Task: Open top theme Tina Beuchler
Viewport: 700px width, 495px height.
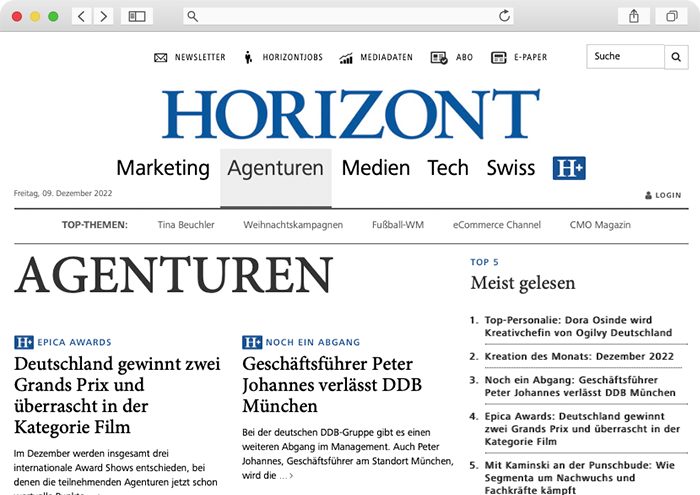Action: coord(186,225)
